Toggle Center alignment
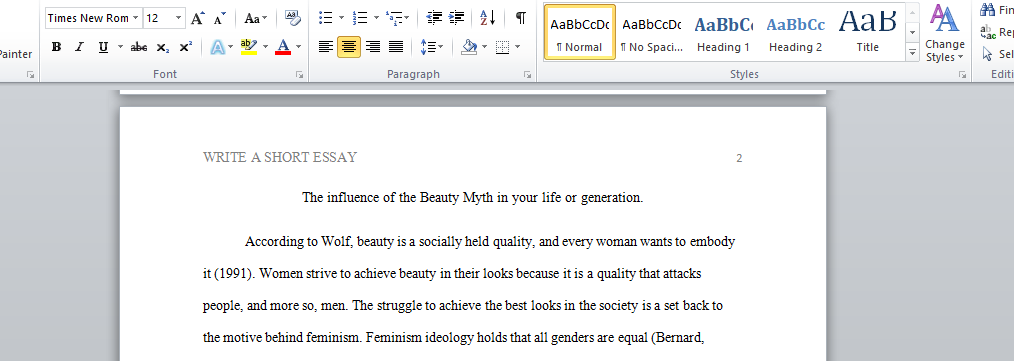The height and width of the screenshot is (361, 1014). (x=349, y=47)
